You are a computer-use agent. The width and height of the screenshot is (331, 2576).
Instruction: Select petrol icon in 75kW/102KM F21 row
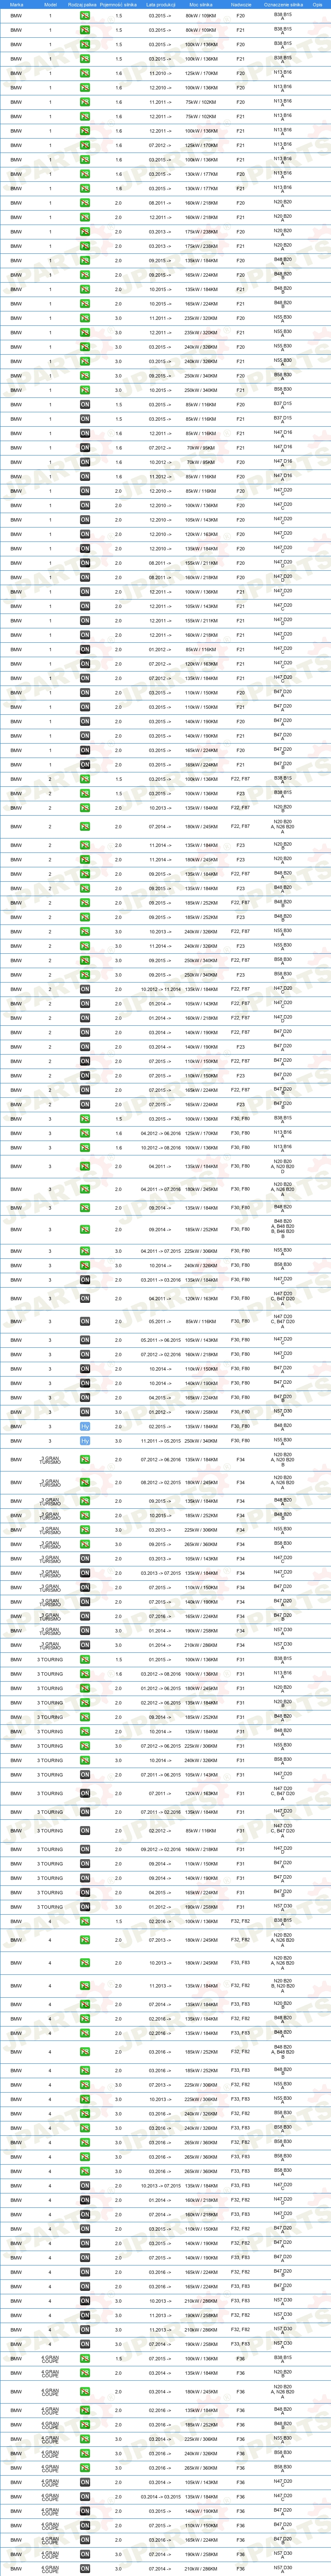pos(85,116)
